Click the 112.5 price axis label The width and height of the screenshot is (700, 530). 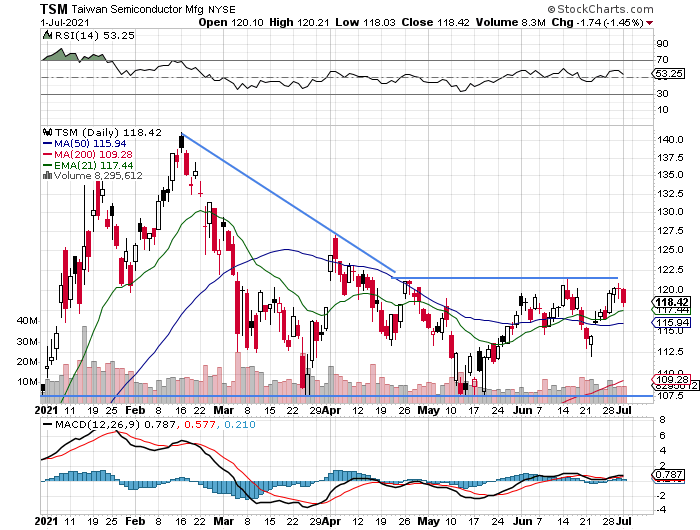670,352
